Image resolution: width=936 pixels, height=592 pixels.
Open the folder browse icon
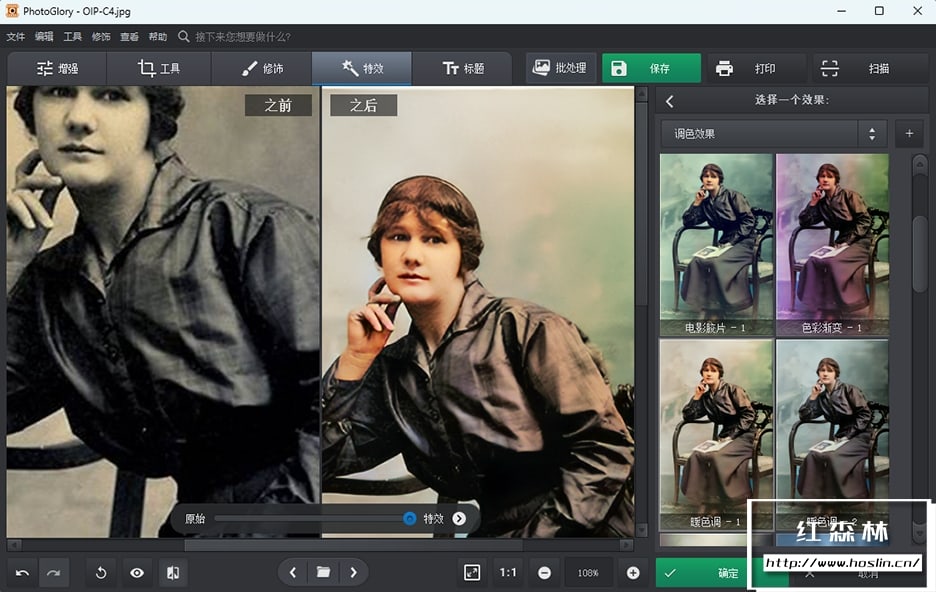point(323,572)
